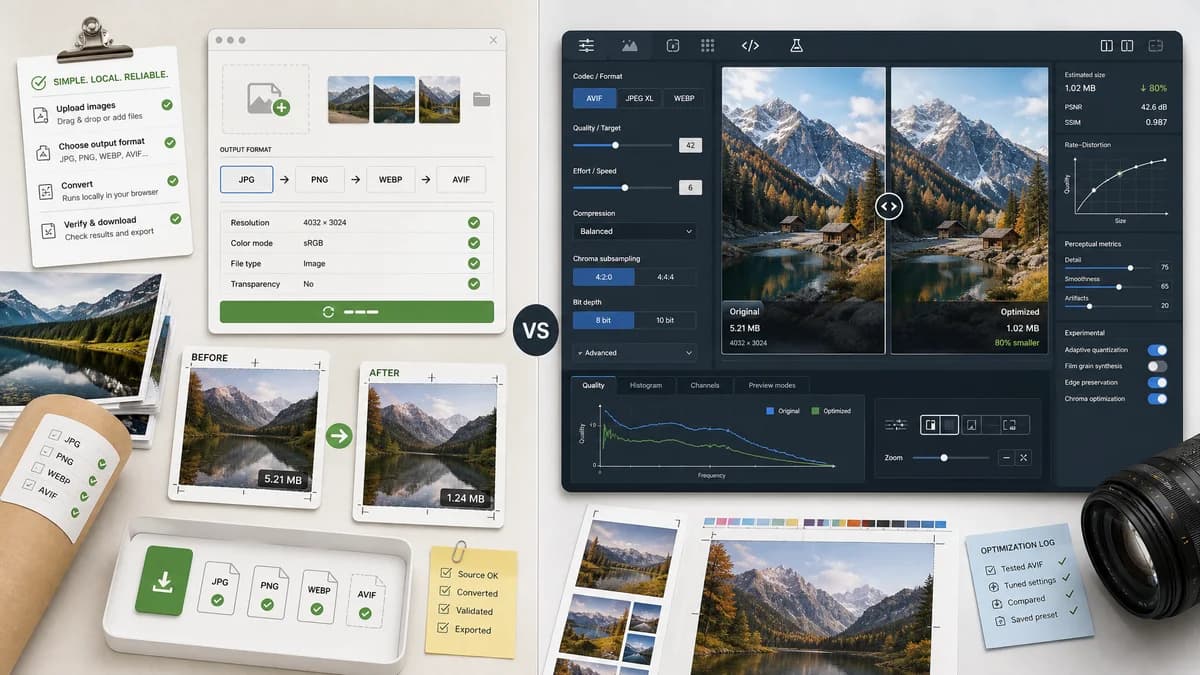Open the experimental flask icon
Screen dimensions: 1200x675
[797, 45]
